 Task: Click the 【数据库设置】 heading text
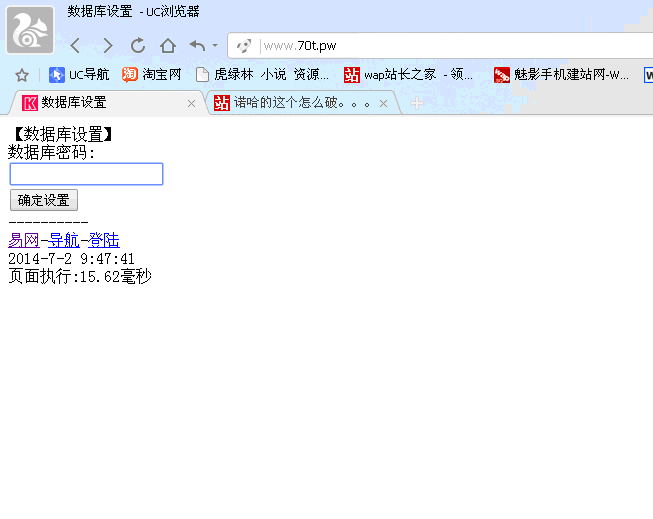(63, 134)
